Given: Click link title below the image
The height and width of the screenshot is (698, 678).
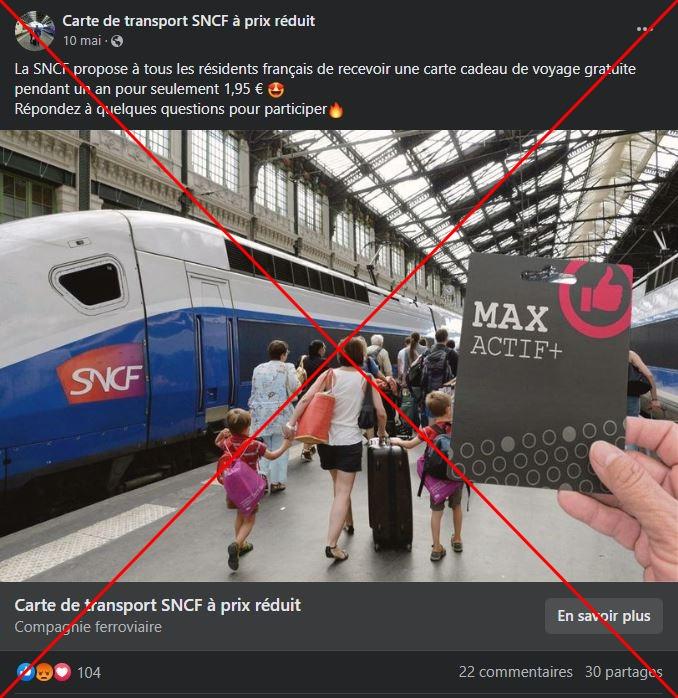Looking at the screenshot, I should point(158,605).
